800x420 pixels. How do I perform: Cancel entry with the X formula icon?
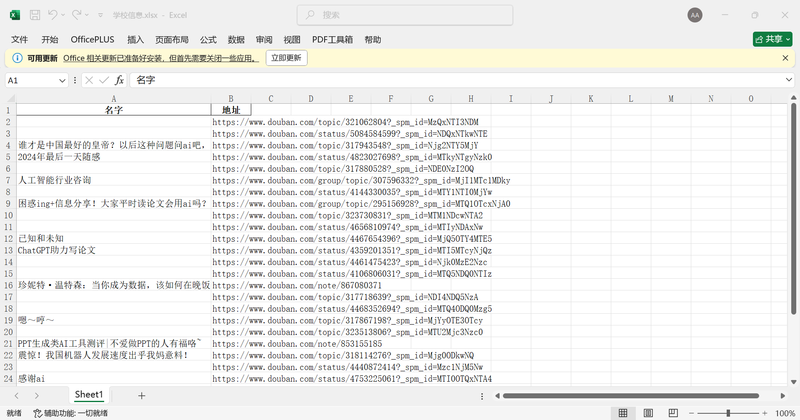pyautogui.click(x=89, y=80)
